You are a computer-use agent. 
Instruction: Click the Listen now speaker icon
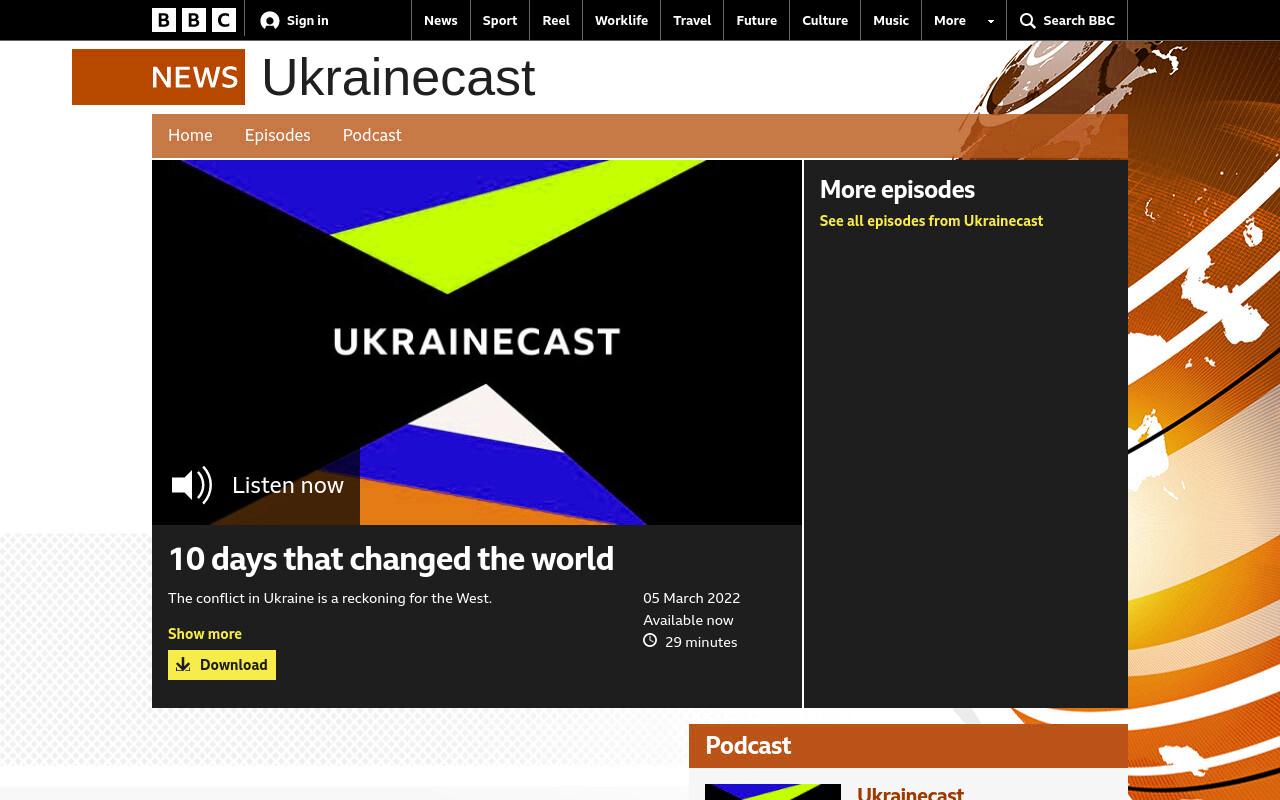192,485
